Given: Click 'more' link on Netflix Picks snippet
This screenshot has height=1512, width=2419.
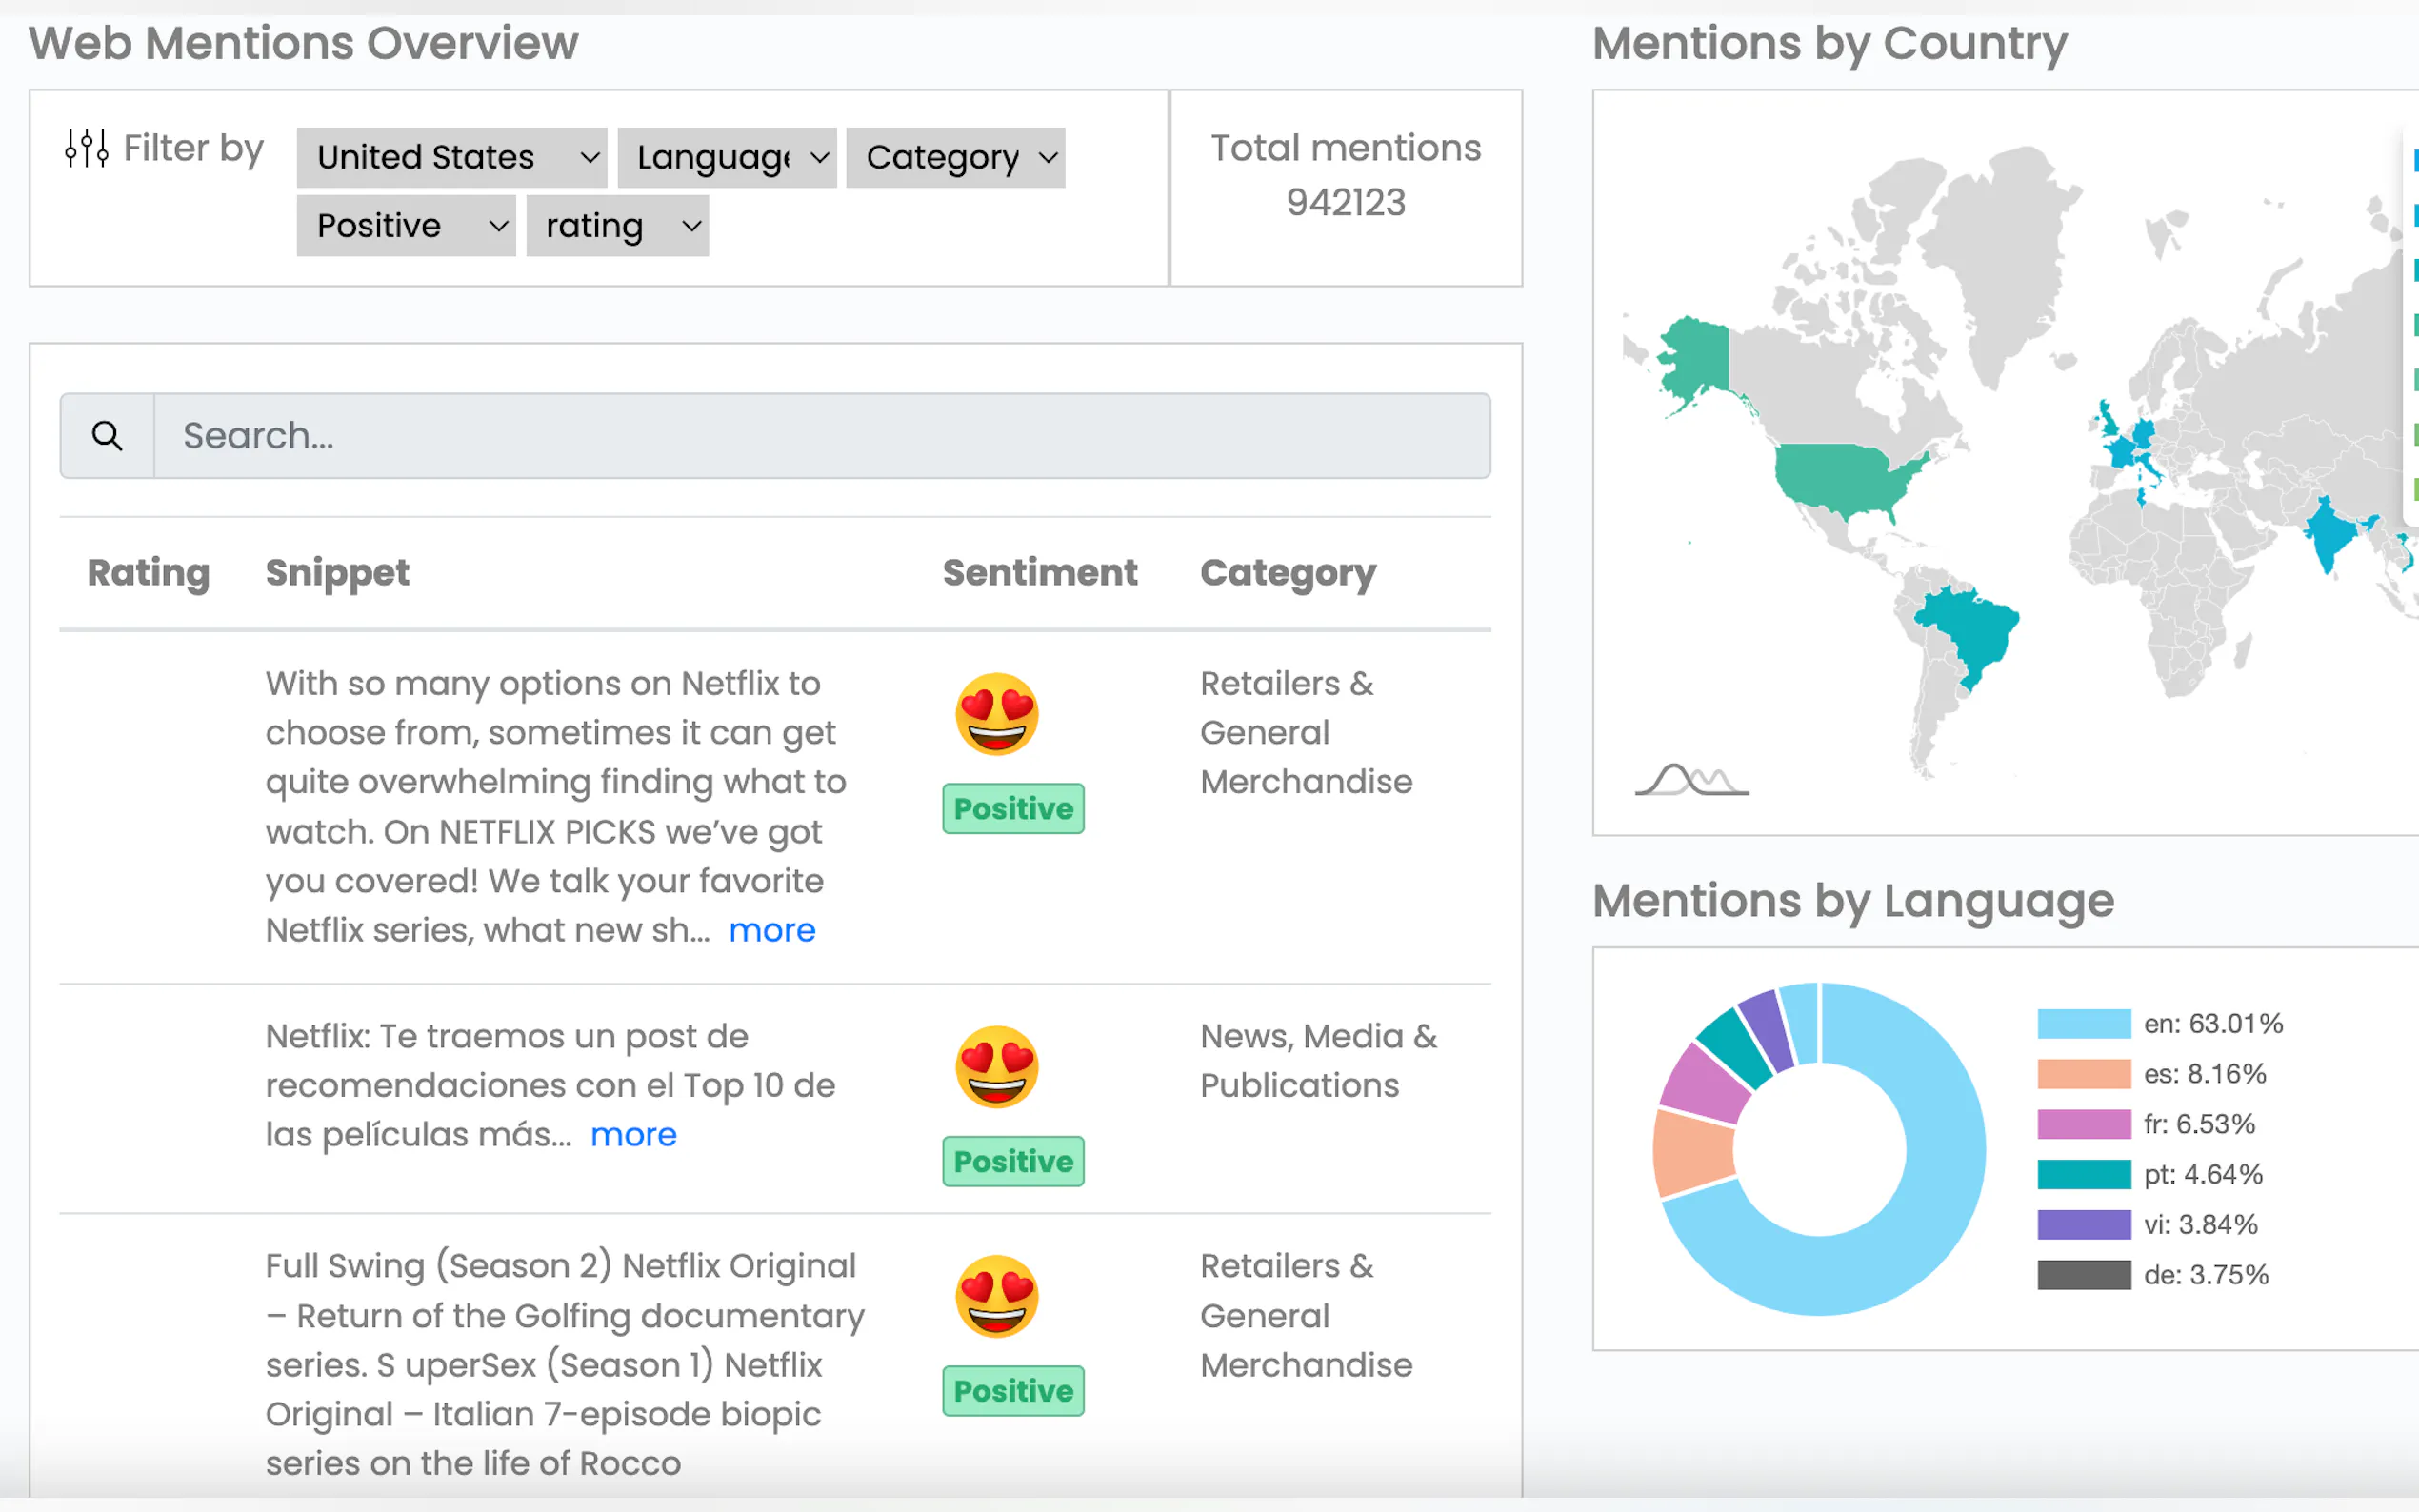Looking at the screenshot, I should pos(771,930).
